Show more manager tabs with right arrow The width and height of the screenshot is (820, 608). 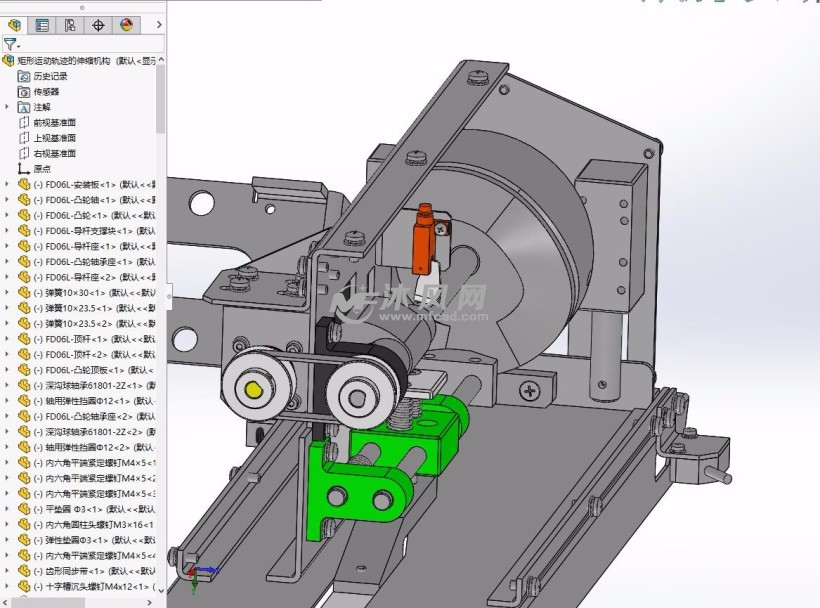point(160,25)
